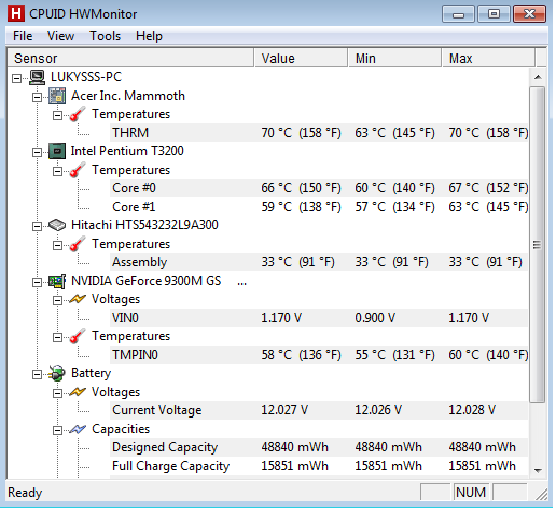Click the Value column header
This screenshot has width=553, height=509.
301,58
